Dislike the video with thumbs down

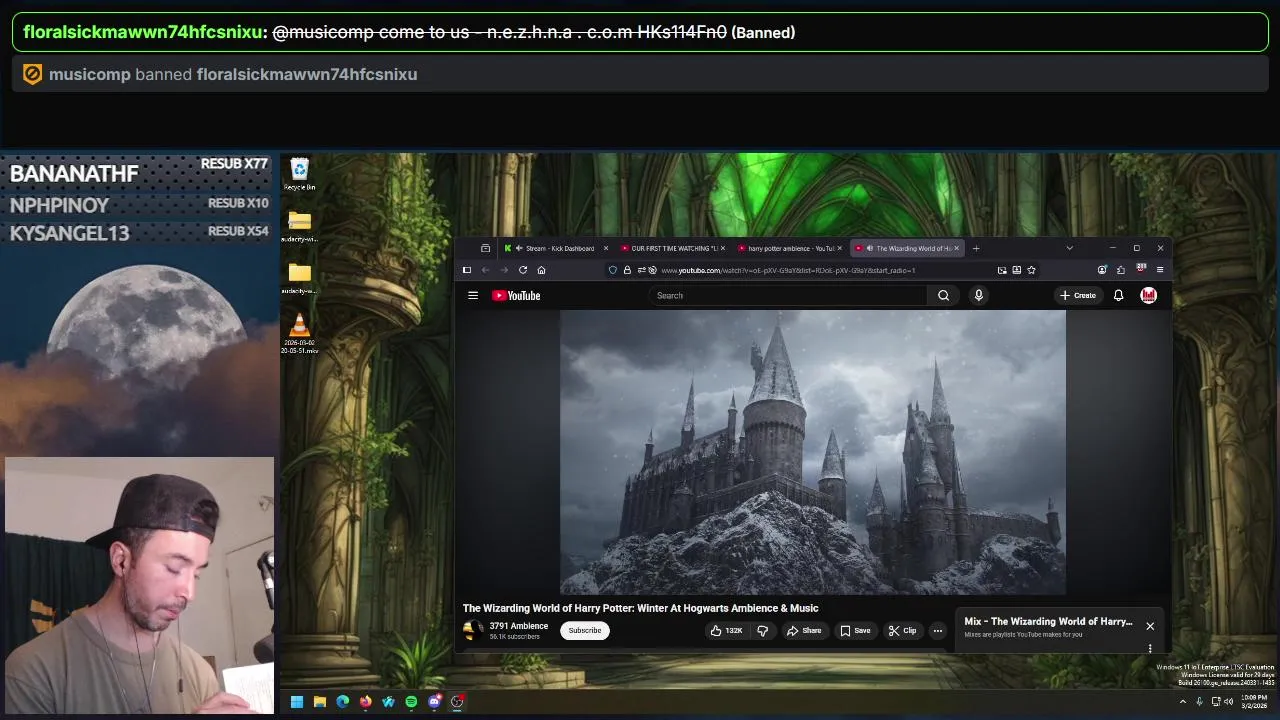pyautogui.click(x=762, y=630)
